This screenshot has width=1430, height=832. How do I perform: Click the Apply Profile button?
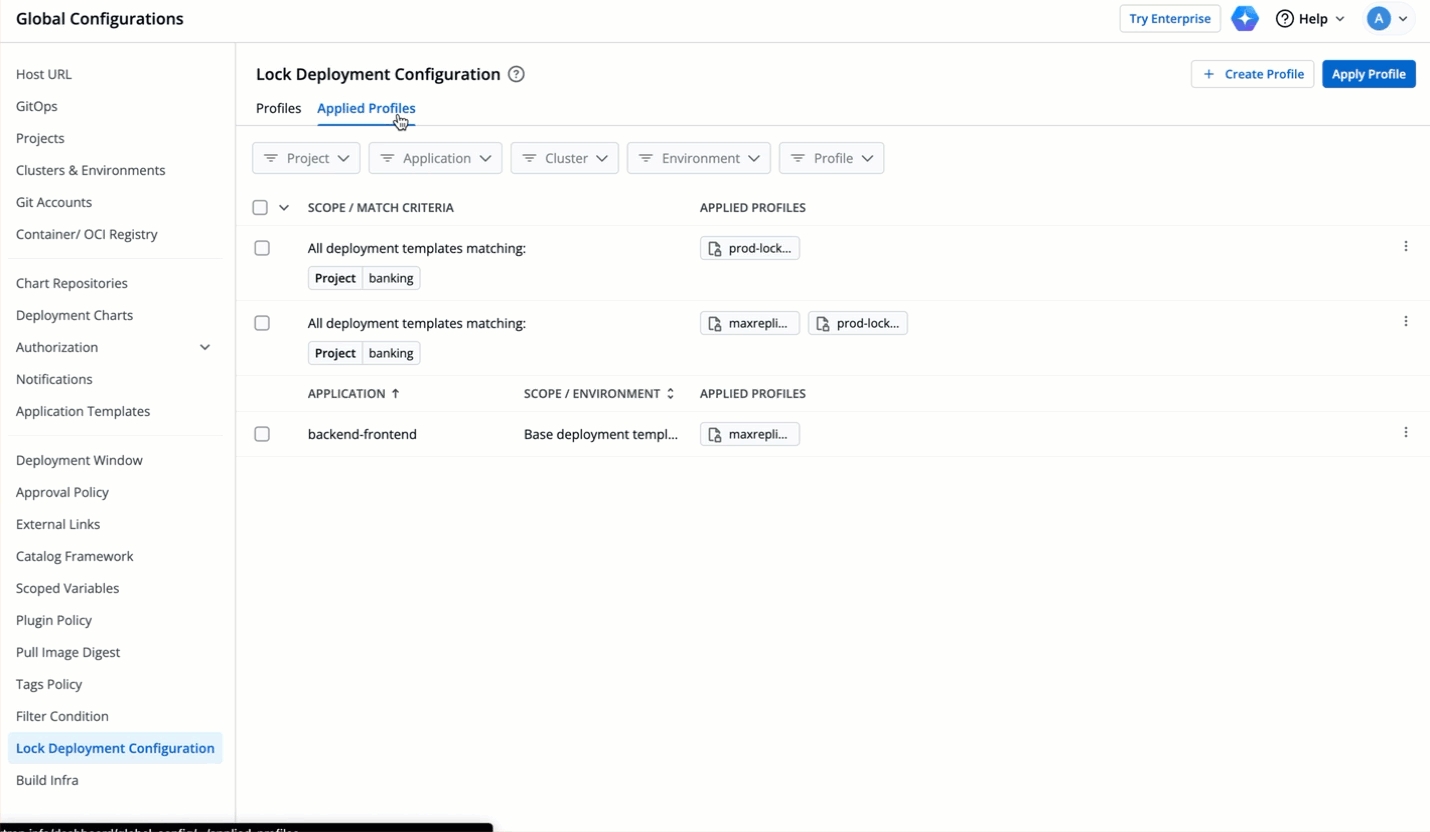click(x=1368, y=74)
